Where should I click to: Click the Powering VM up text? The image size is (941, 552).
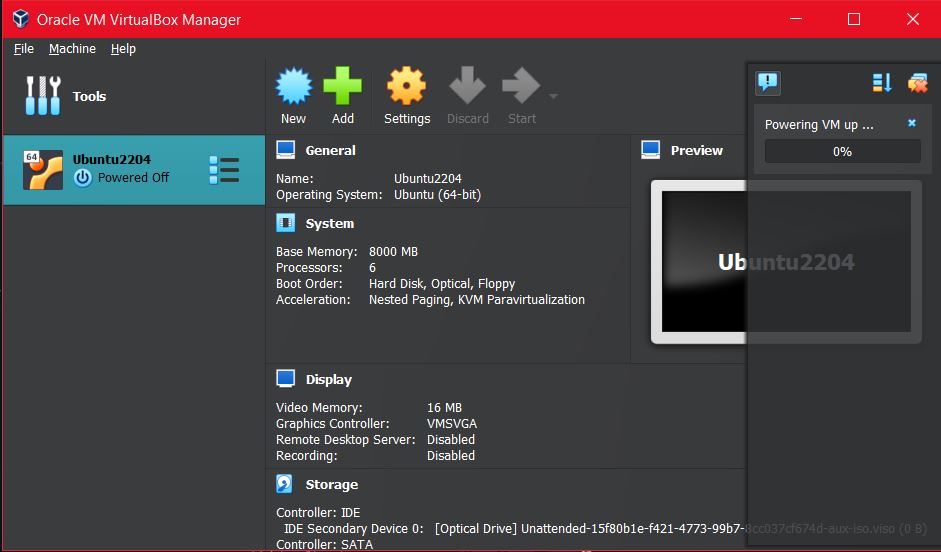coord(819,125)
